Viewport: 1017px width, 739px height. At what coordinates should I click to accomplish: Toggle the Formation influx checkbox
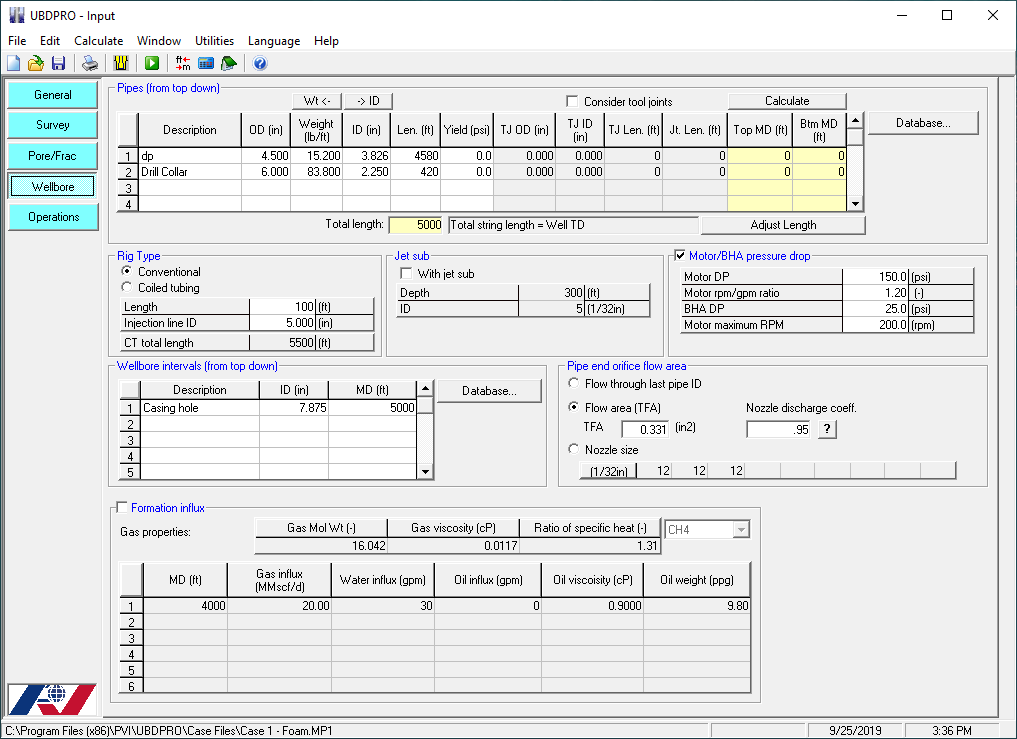pyautogui.click(x=124, y=508)
